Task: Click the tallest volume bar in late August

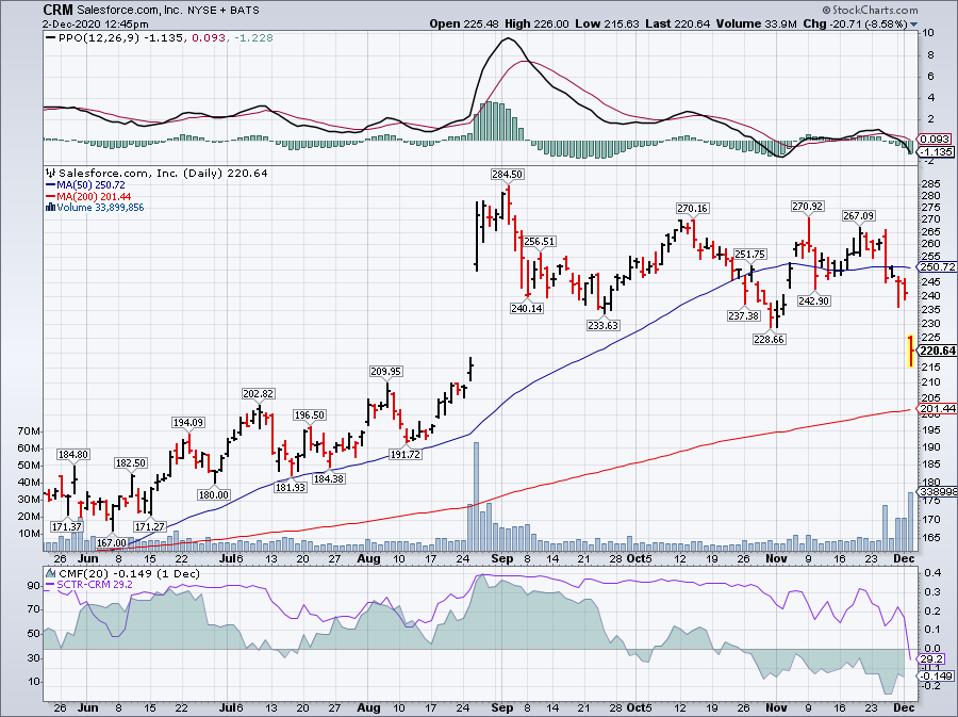Action: coord(476,496)
